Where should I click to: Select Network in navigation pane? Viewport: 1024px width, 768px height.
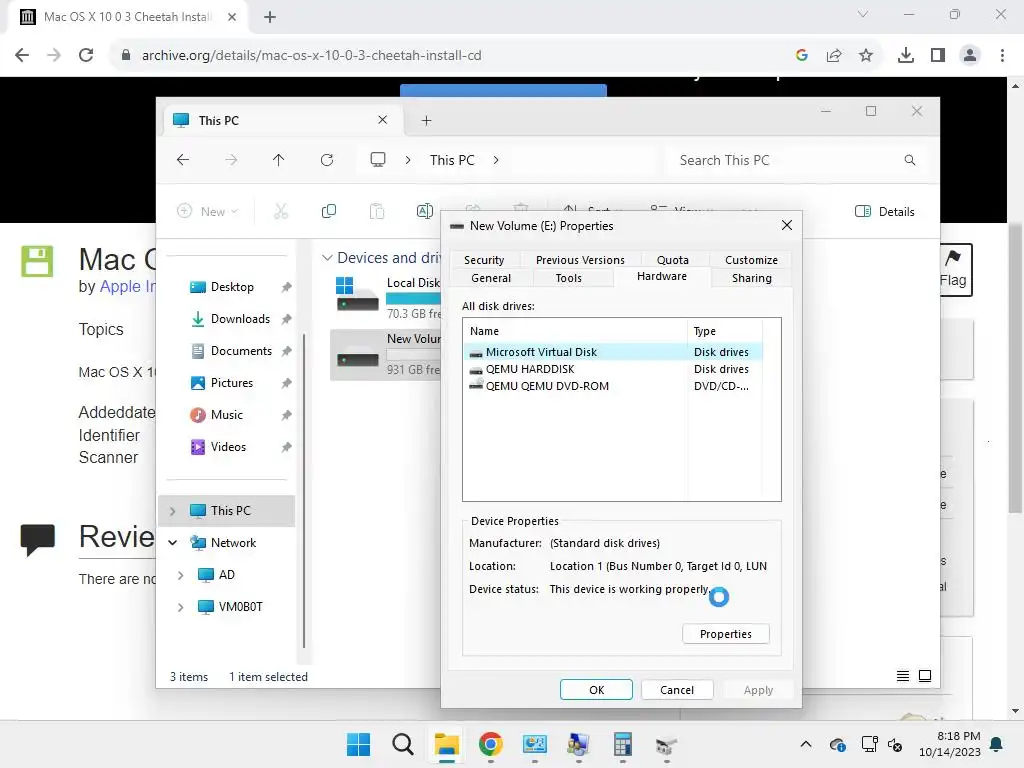click(x=233, y=543)
